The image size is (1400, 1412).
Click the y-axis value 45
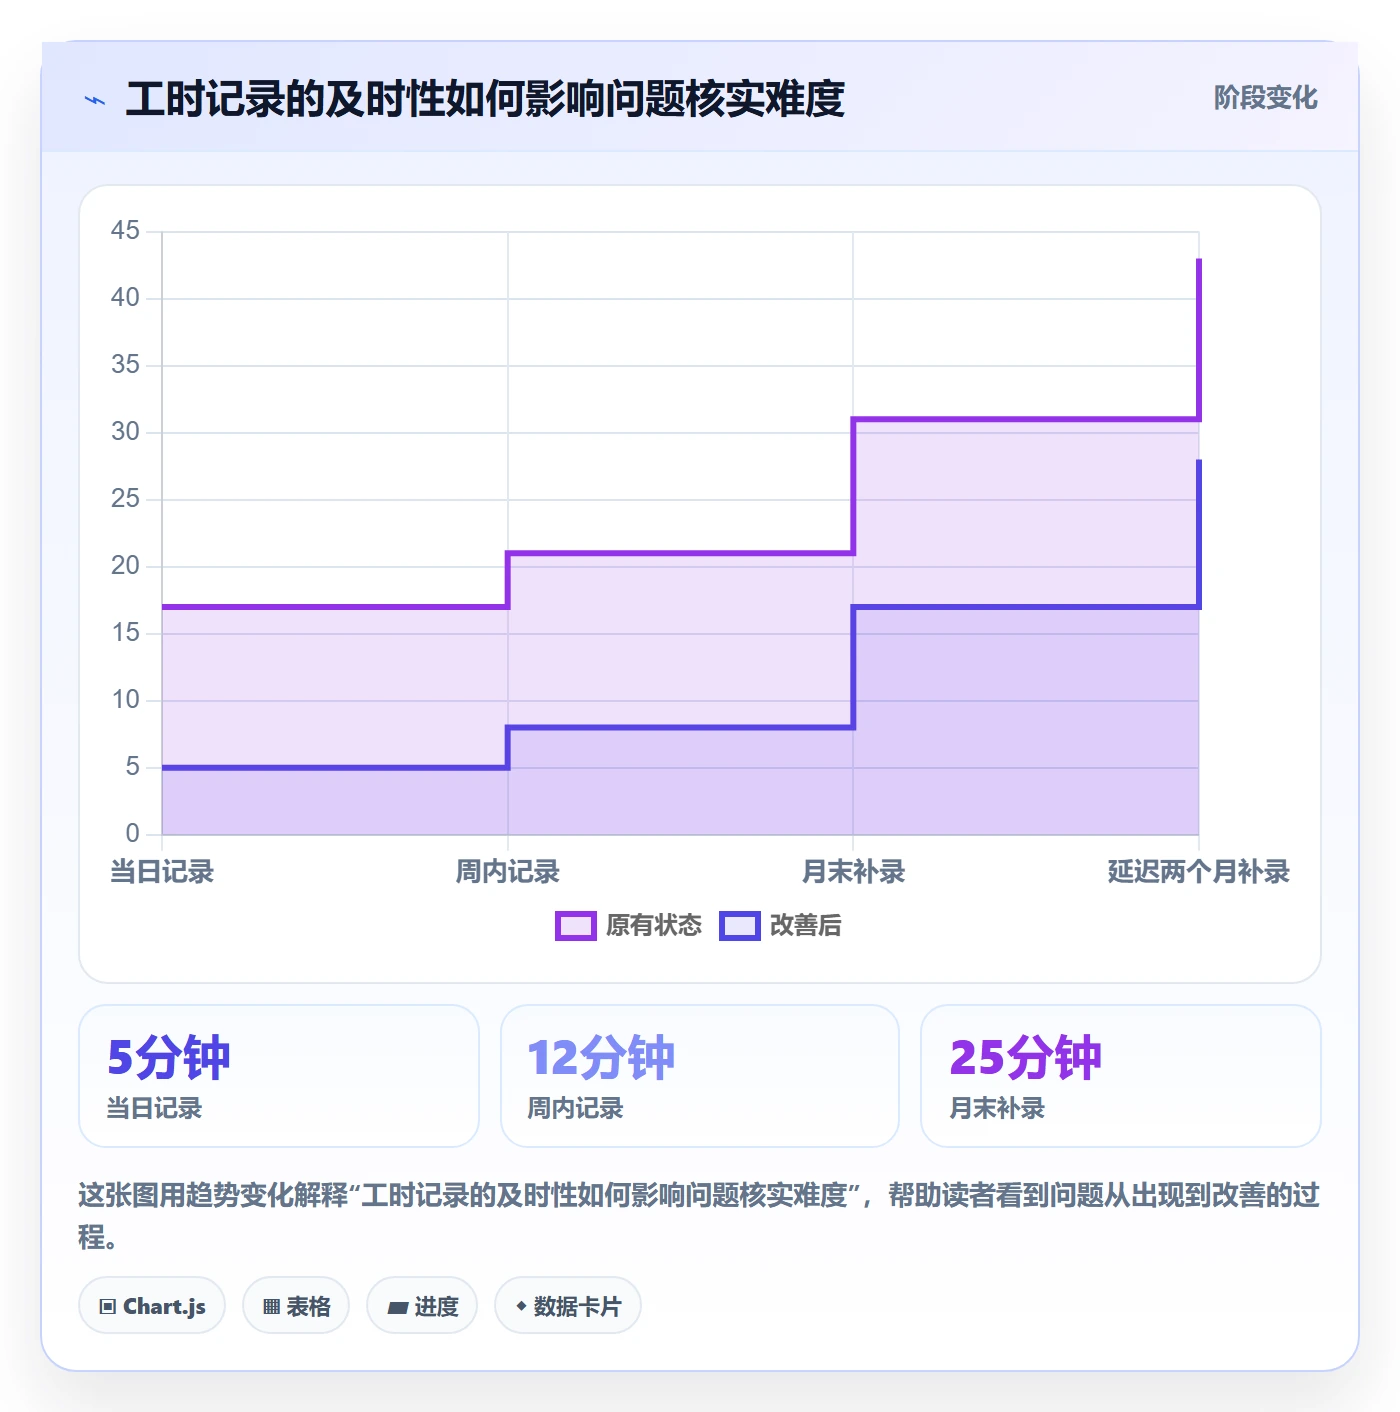point(125,231)
